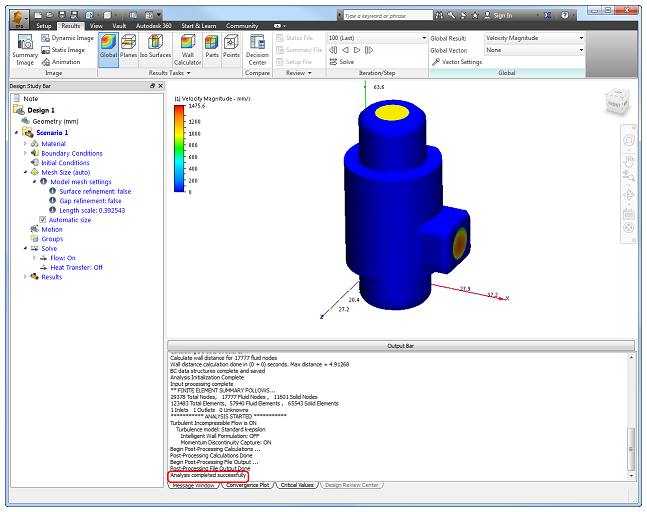This screenshot has height=512, width=647.
Task: Click the wrench icon in title bar
Action: click(x=451, y=15)
